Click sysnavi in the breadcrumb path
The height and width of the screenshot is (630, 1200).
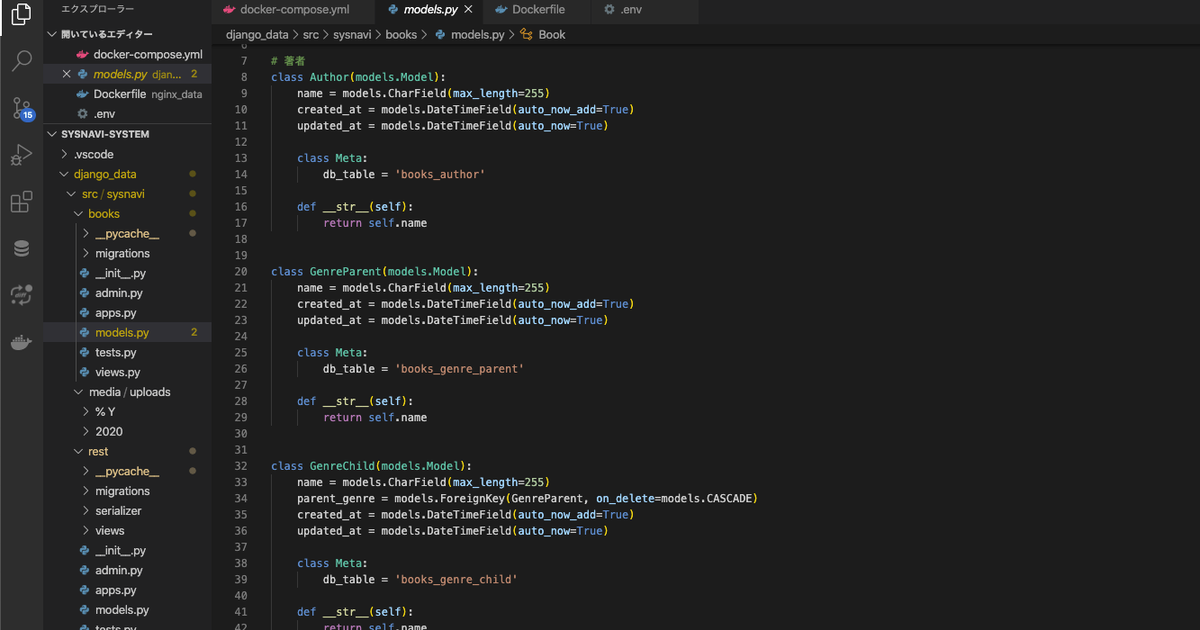click(352, 34)
